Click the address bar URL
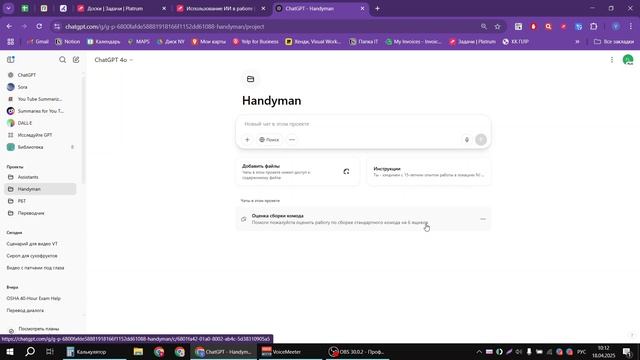The image size is (640, 360). coord(165,27)
